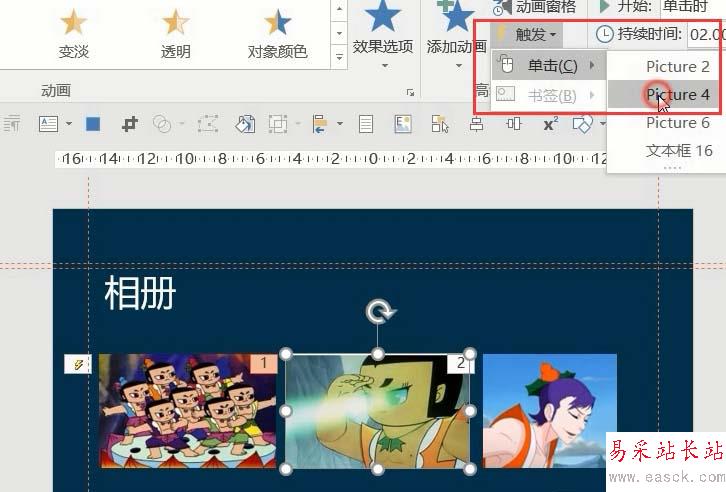726x492 pixels.
Task: Click animation order marker 1
Action: click(x=264, y=363)
